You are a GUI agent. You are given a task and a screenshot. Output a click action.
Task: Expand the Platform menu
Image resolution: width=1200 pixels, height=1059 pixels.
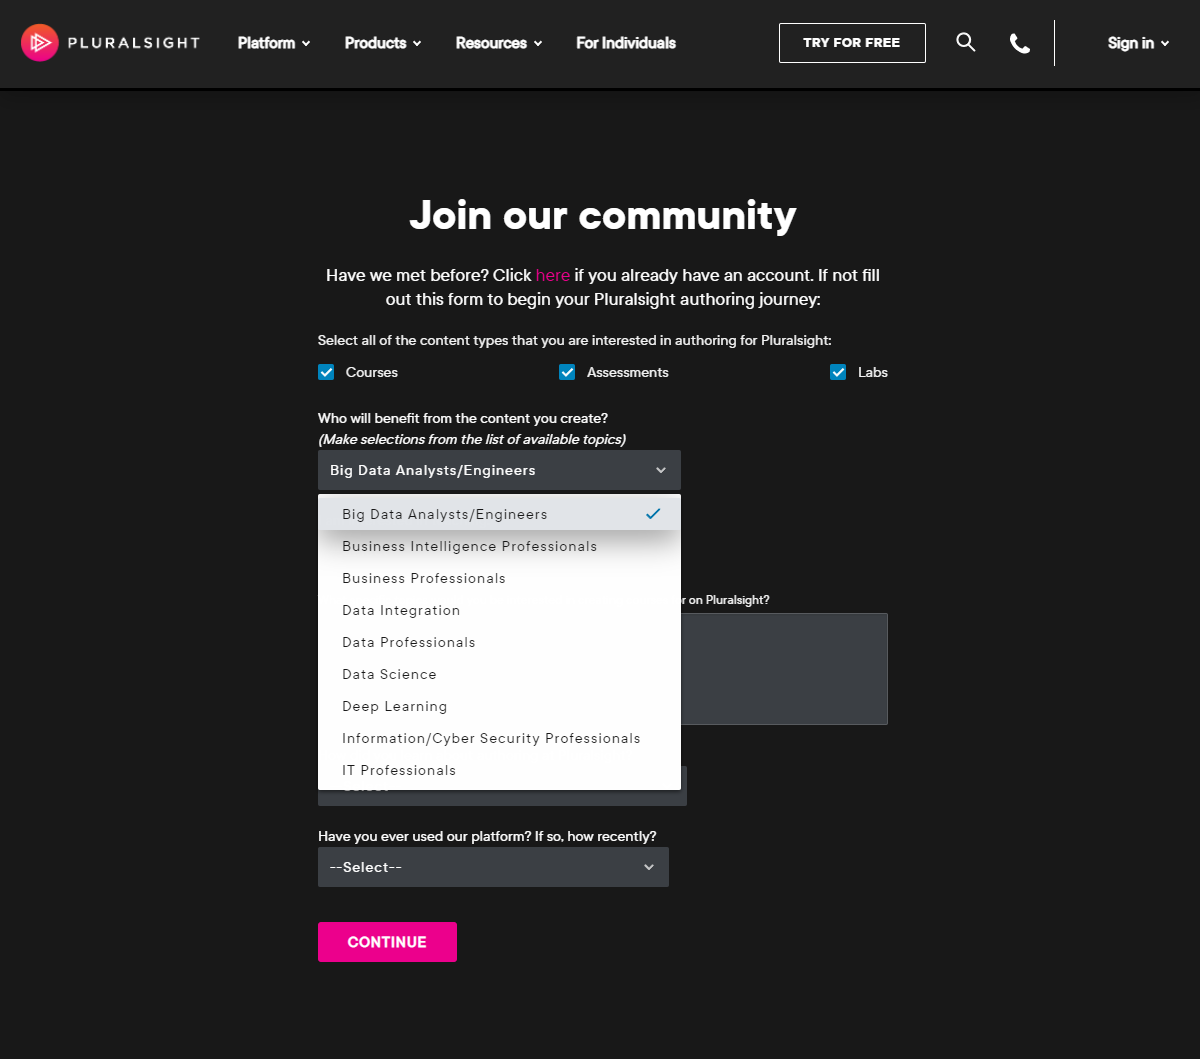pyautogui.click(x=274, y=43)
